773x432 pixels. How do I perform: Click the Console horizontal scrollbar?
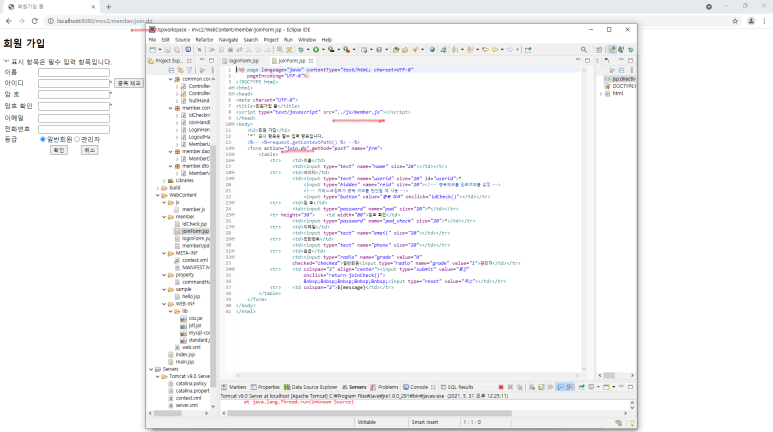click(x=369, y=413)
